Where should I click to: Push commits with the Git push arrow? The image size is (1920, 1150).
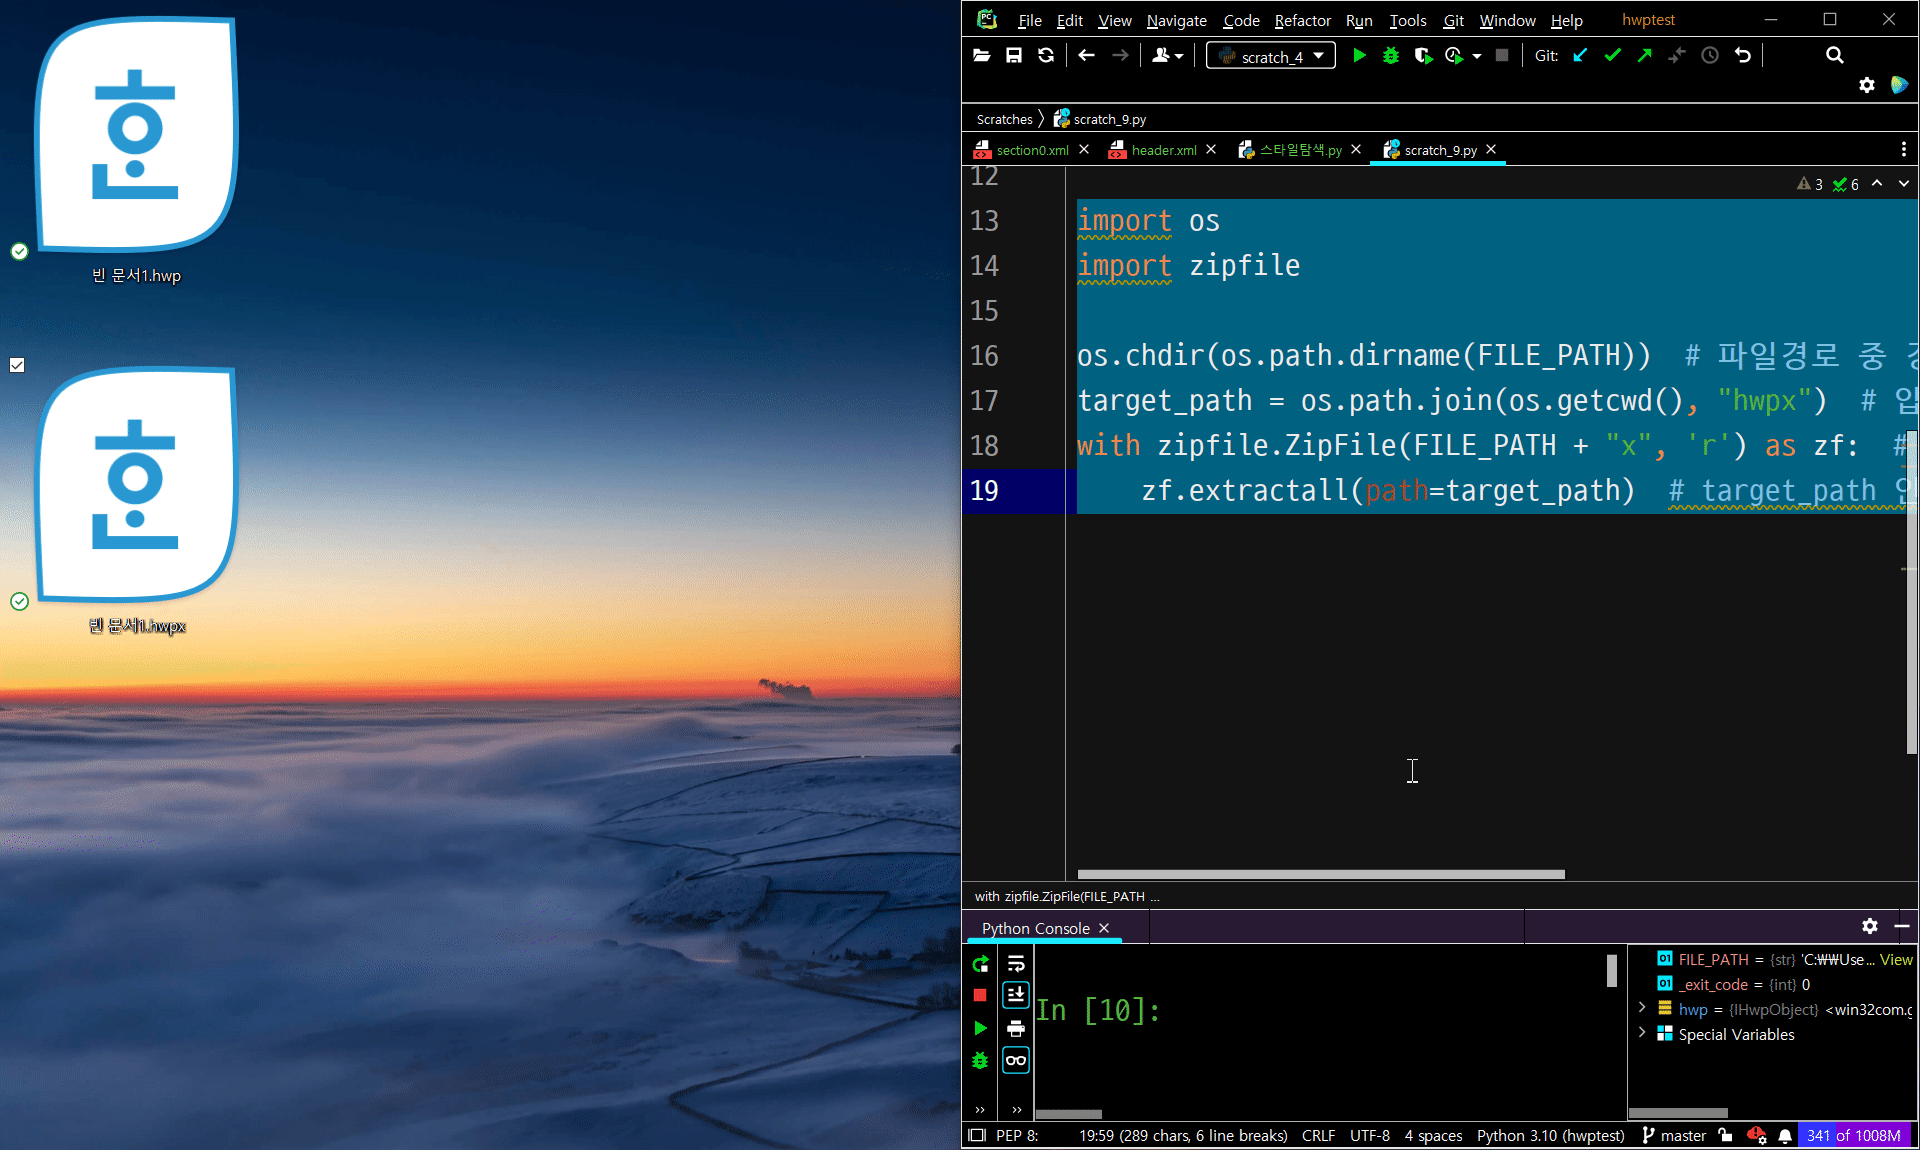click(1644, 56)
